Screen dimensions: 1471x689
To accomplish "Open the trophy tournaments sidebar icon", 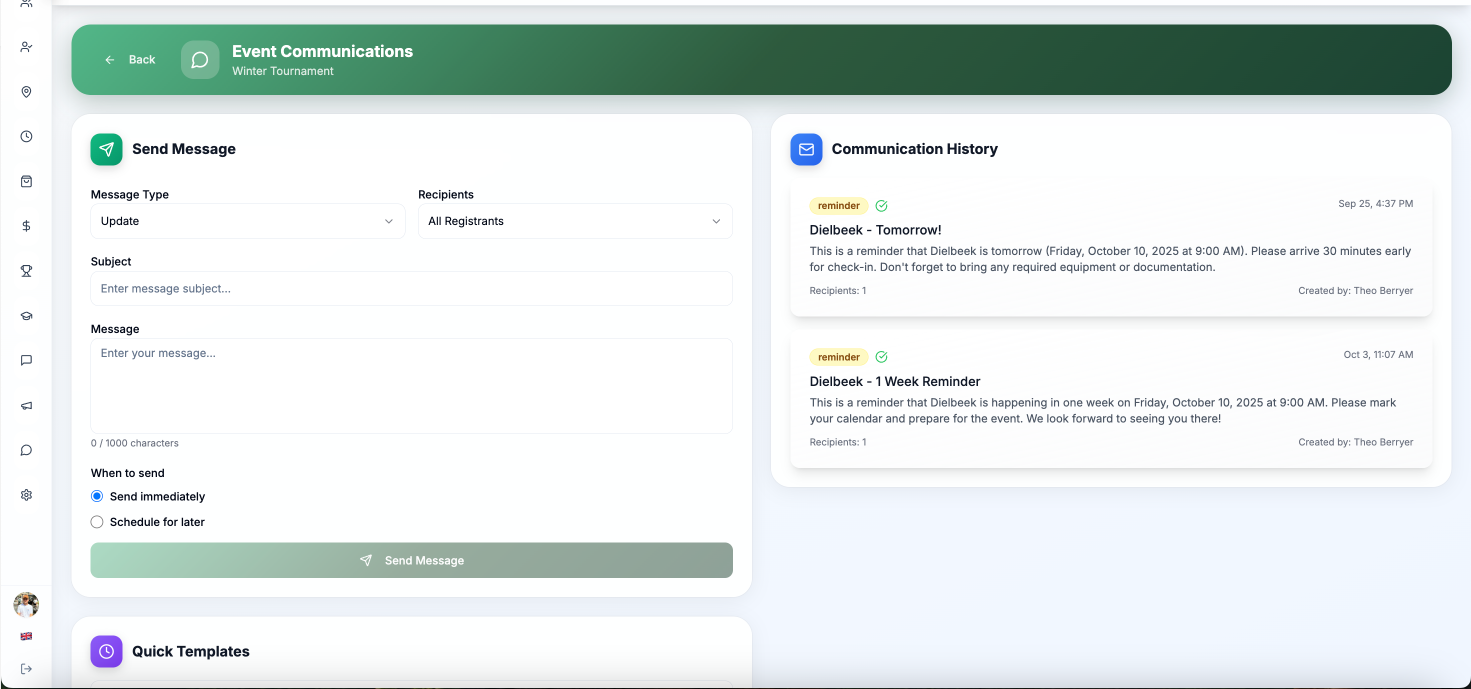I will point(26,271).
